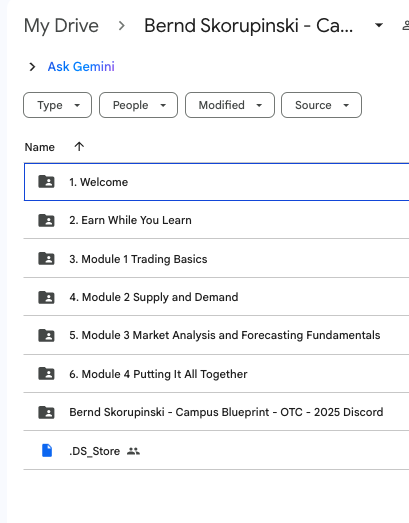
Task: Click the Bernd Skorupinski breadcrumb folder name
Action: (x=249, y=26)
